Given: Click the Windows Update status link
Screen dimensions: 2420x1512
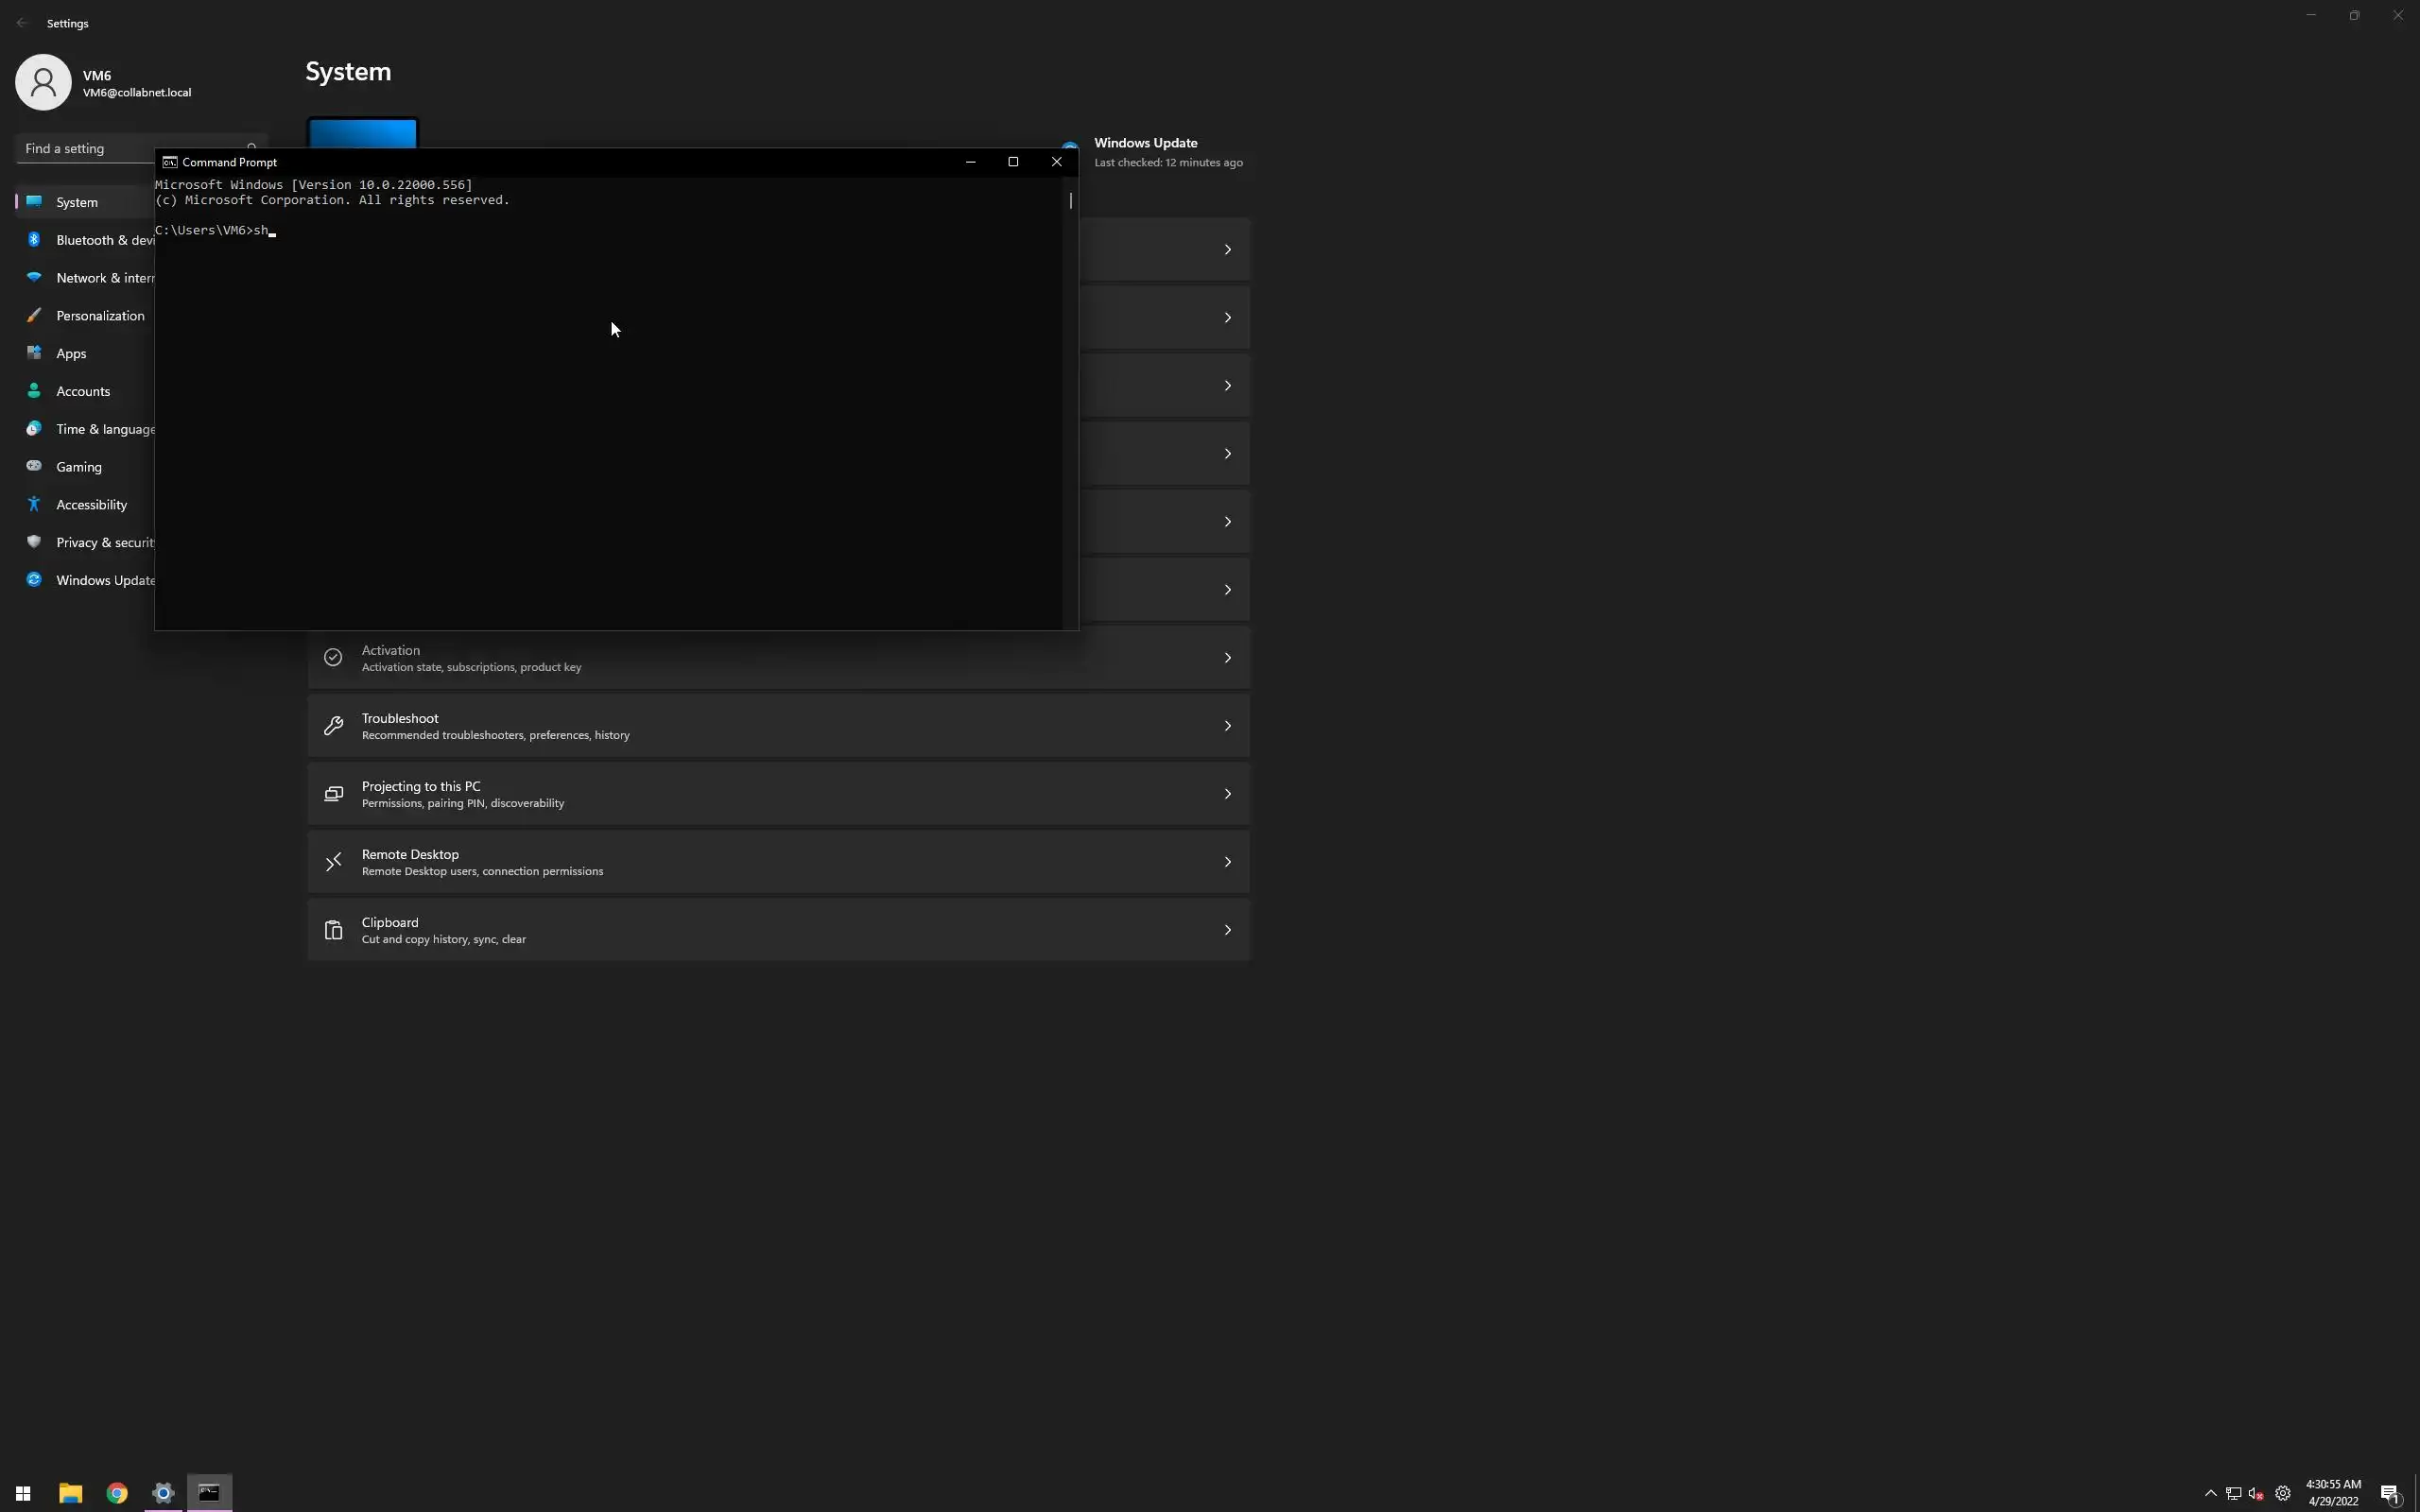Looking at the screenshot, I should point(1145,143).
